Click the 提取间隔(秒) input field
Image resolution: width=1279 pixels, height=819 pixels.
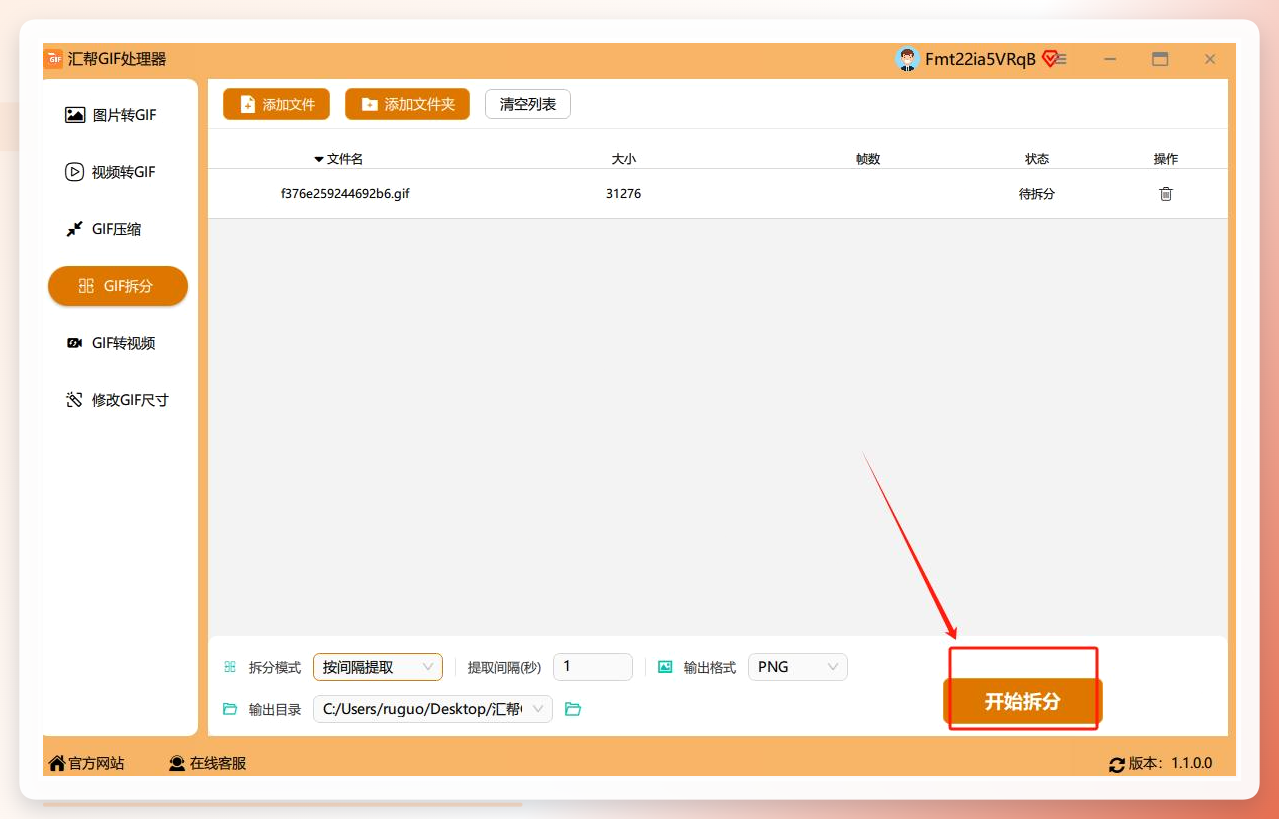point(593,667)
